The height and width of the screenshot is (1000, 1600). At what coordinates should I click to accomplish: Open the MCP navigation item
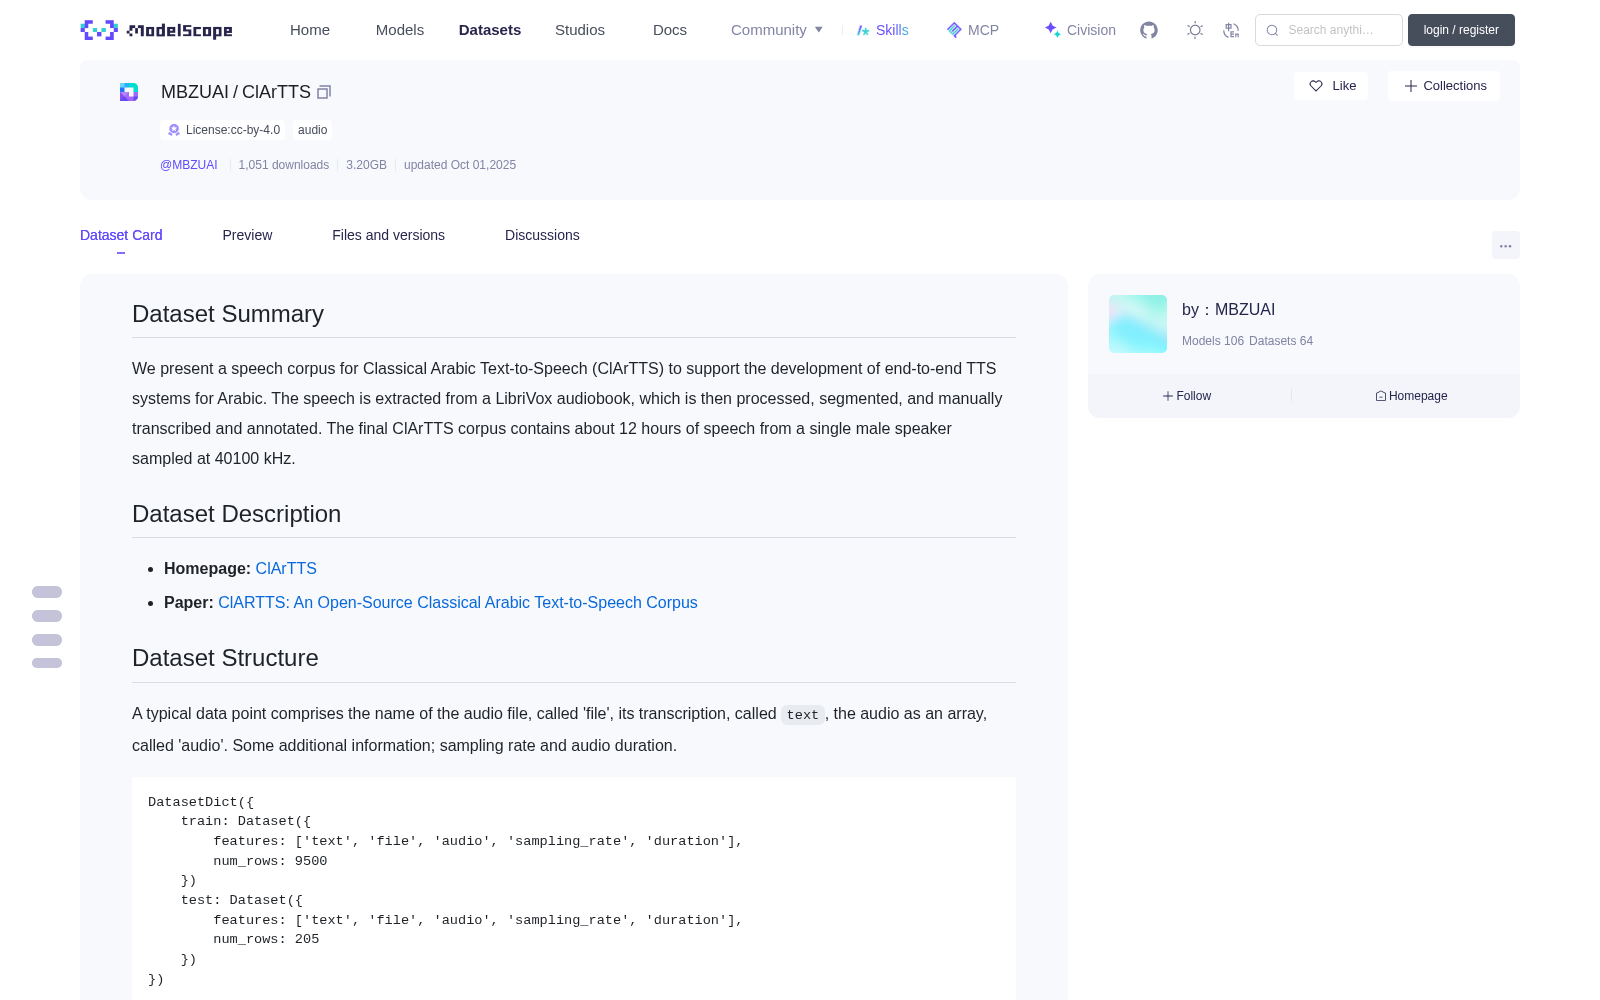point(973,30)
